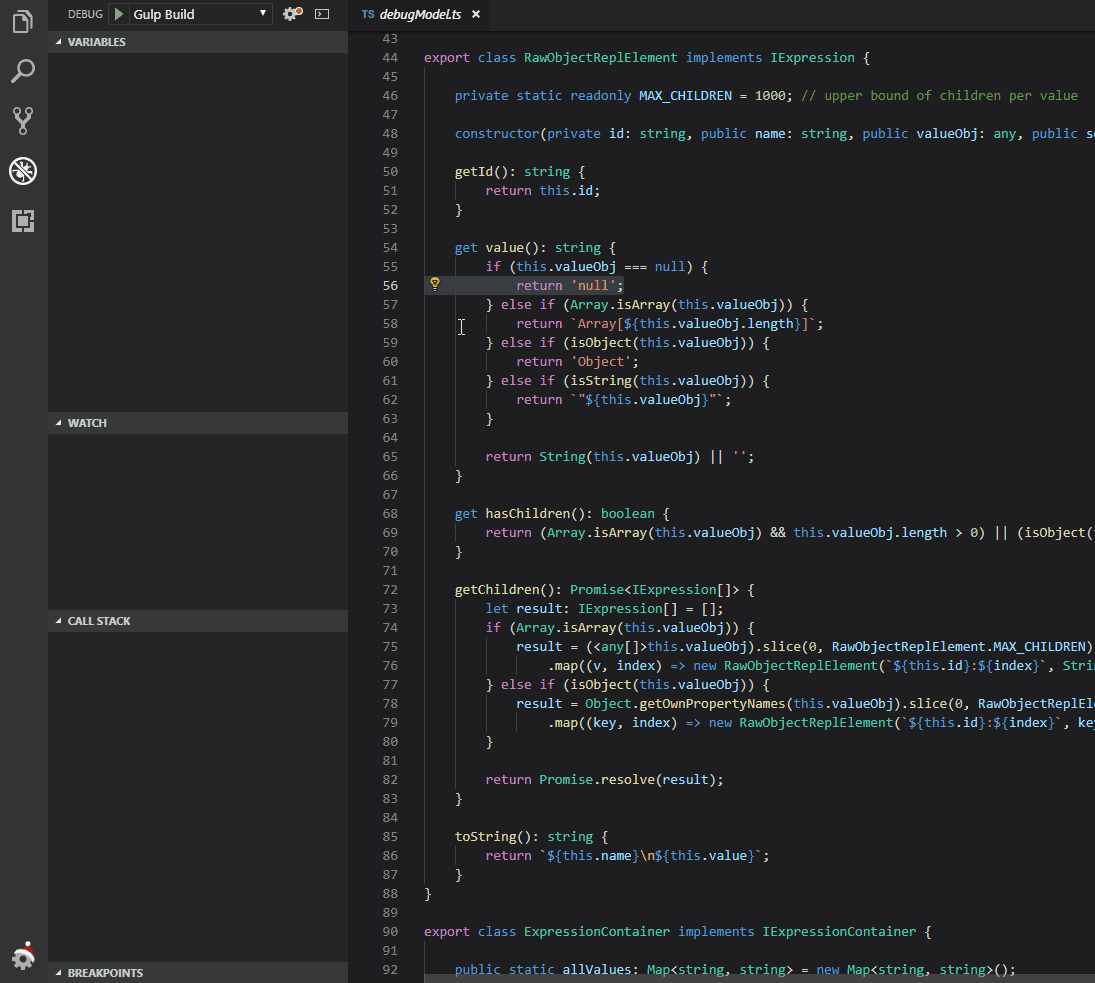1095x983 pixels.
Task: Start debugging with the green play button
Action: tap(118, 13)
